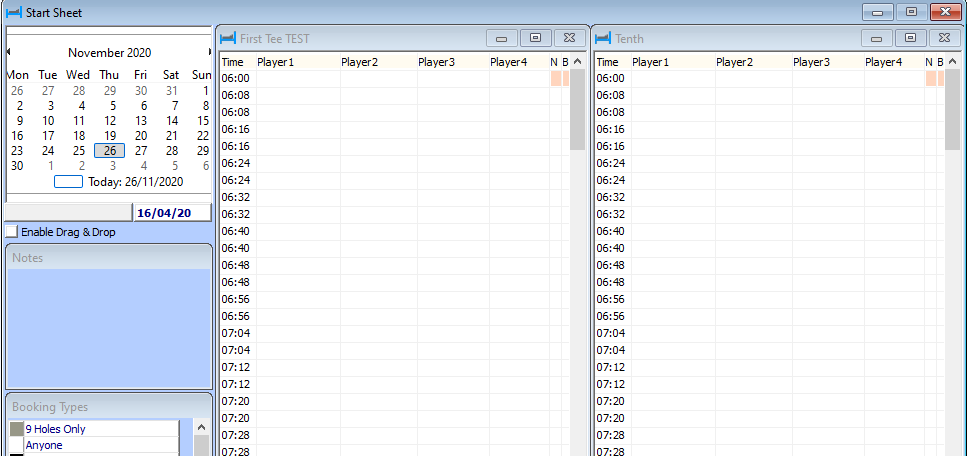Viewport: 967px width, 456px height.
Task: Select the 9 Holes Only booking type
Action: (x=101, y=429)
